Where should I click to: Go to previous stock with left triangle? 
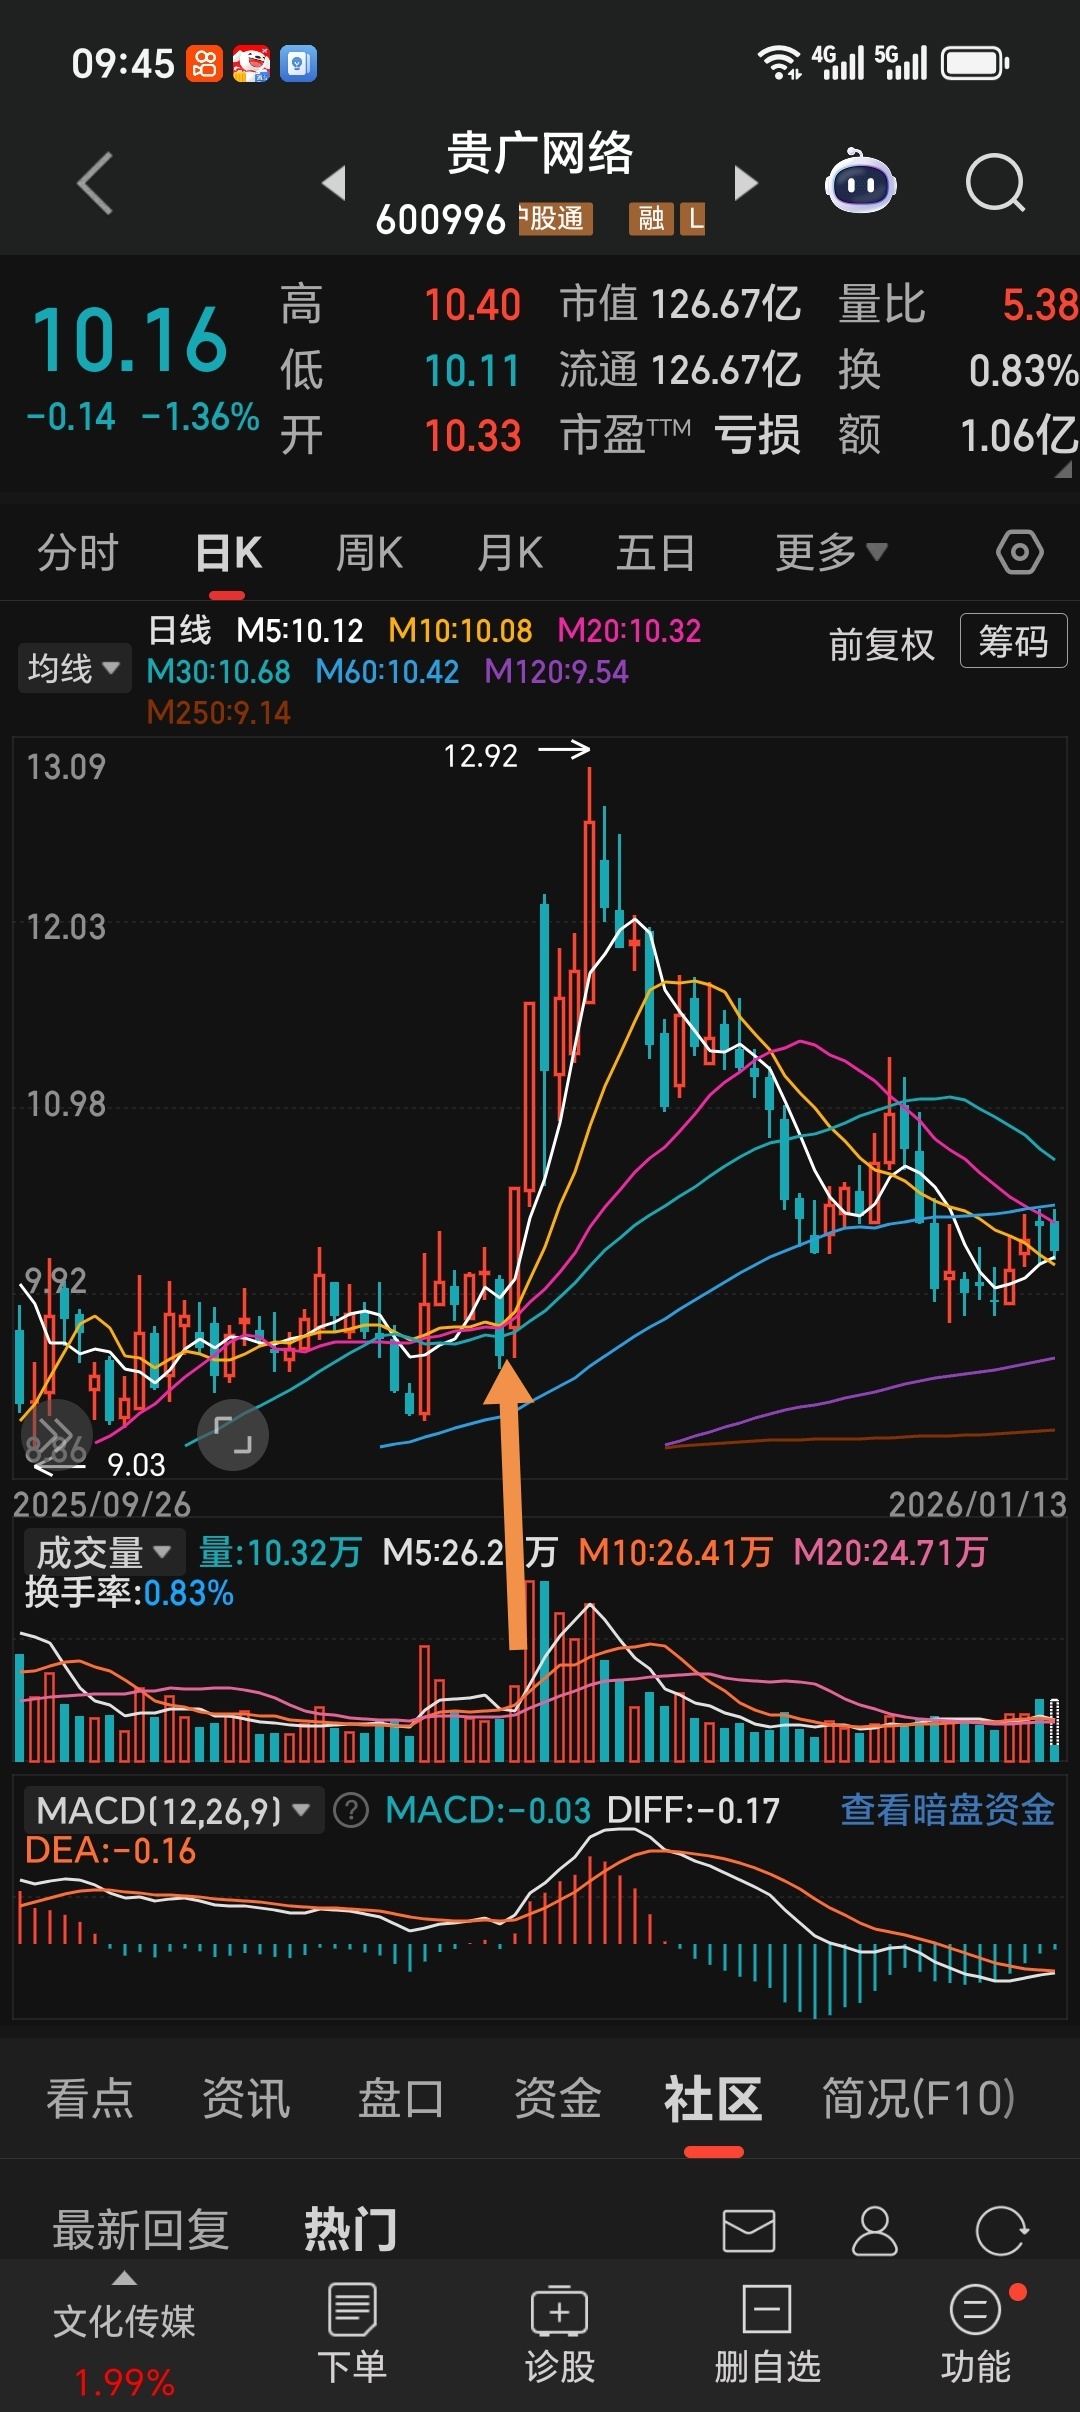pos(334,183)
